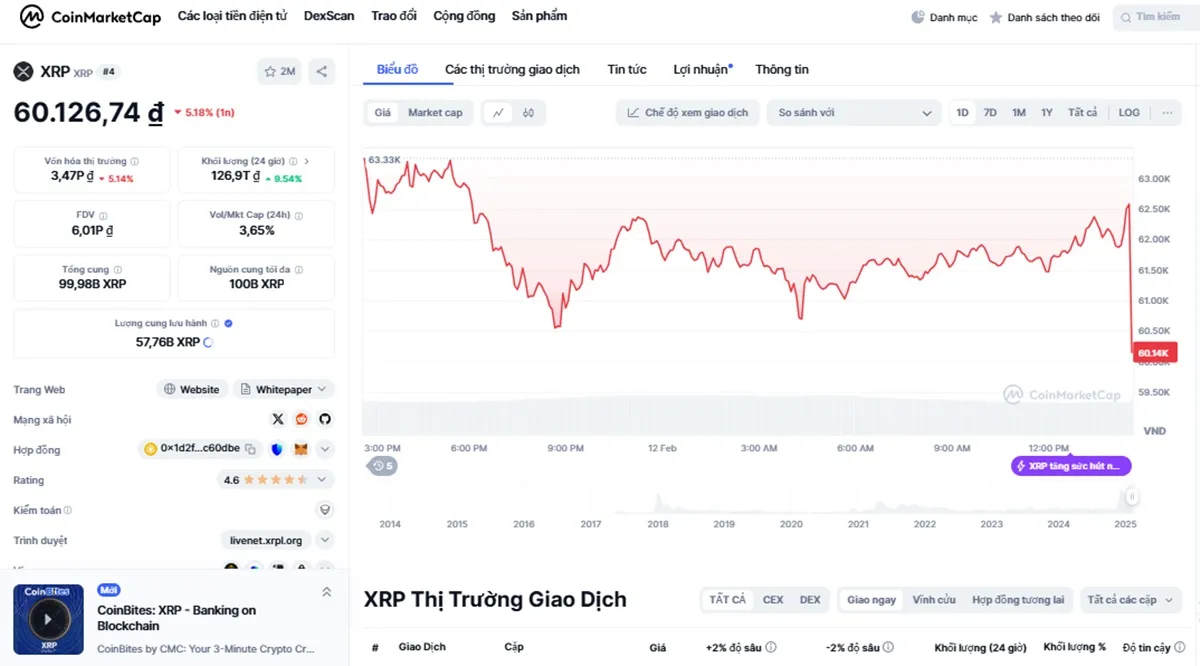1200x666 pixels.
Task: Copy the XRP contract address
Action: [251, 449]
